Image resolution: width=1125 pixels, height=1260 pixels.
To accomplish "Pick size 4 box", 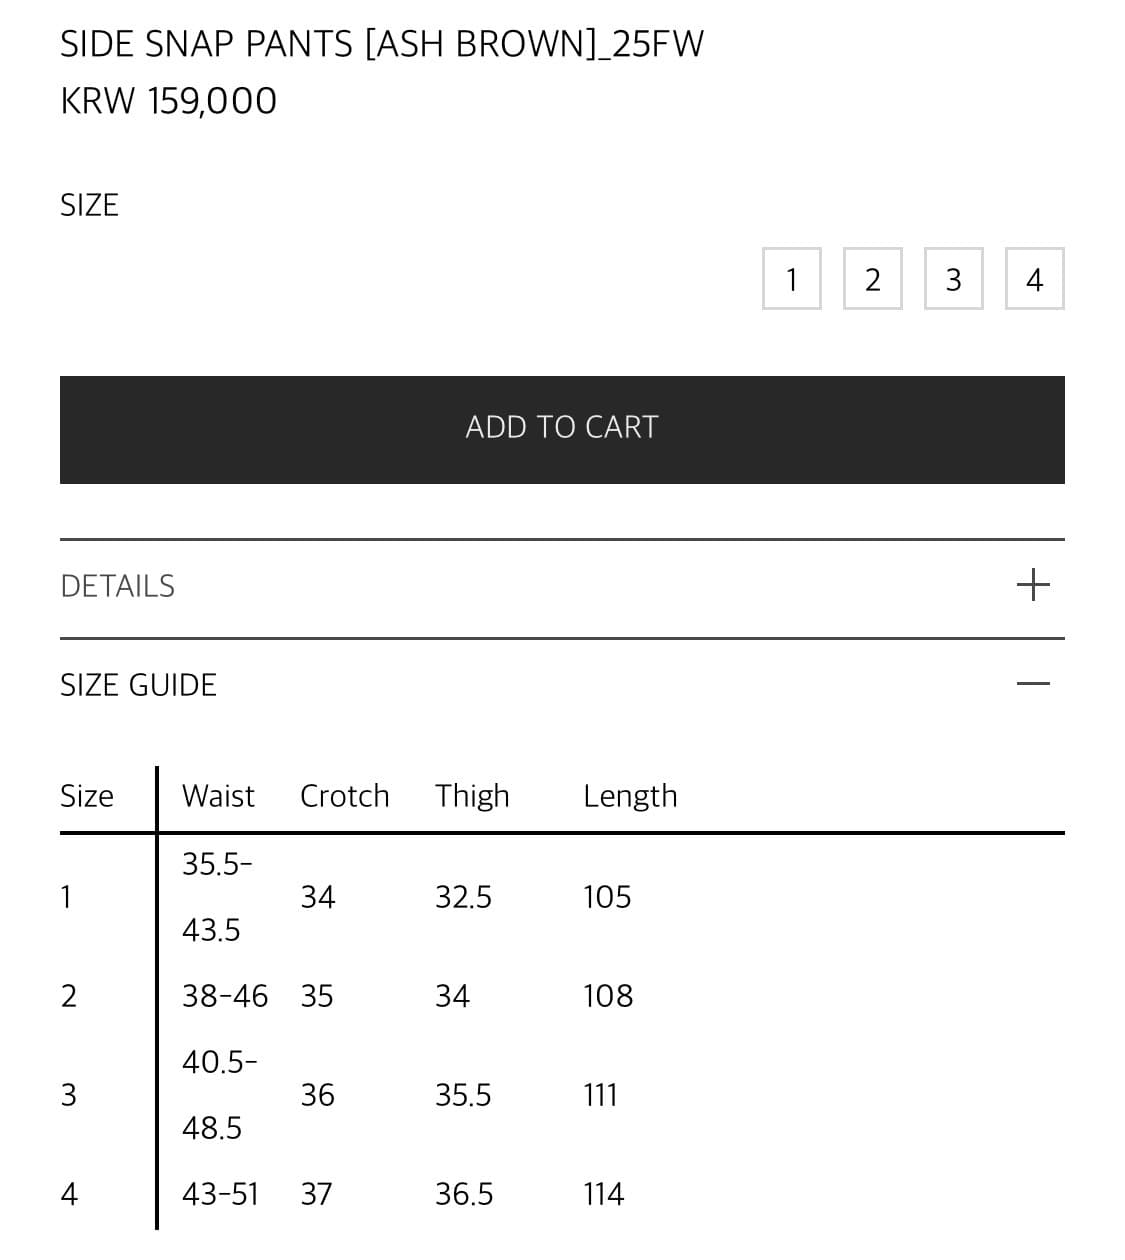I will click(1034, 279).
